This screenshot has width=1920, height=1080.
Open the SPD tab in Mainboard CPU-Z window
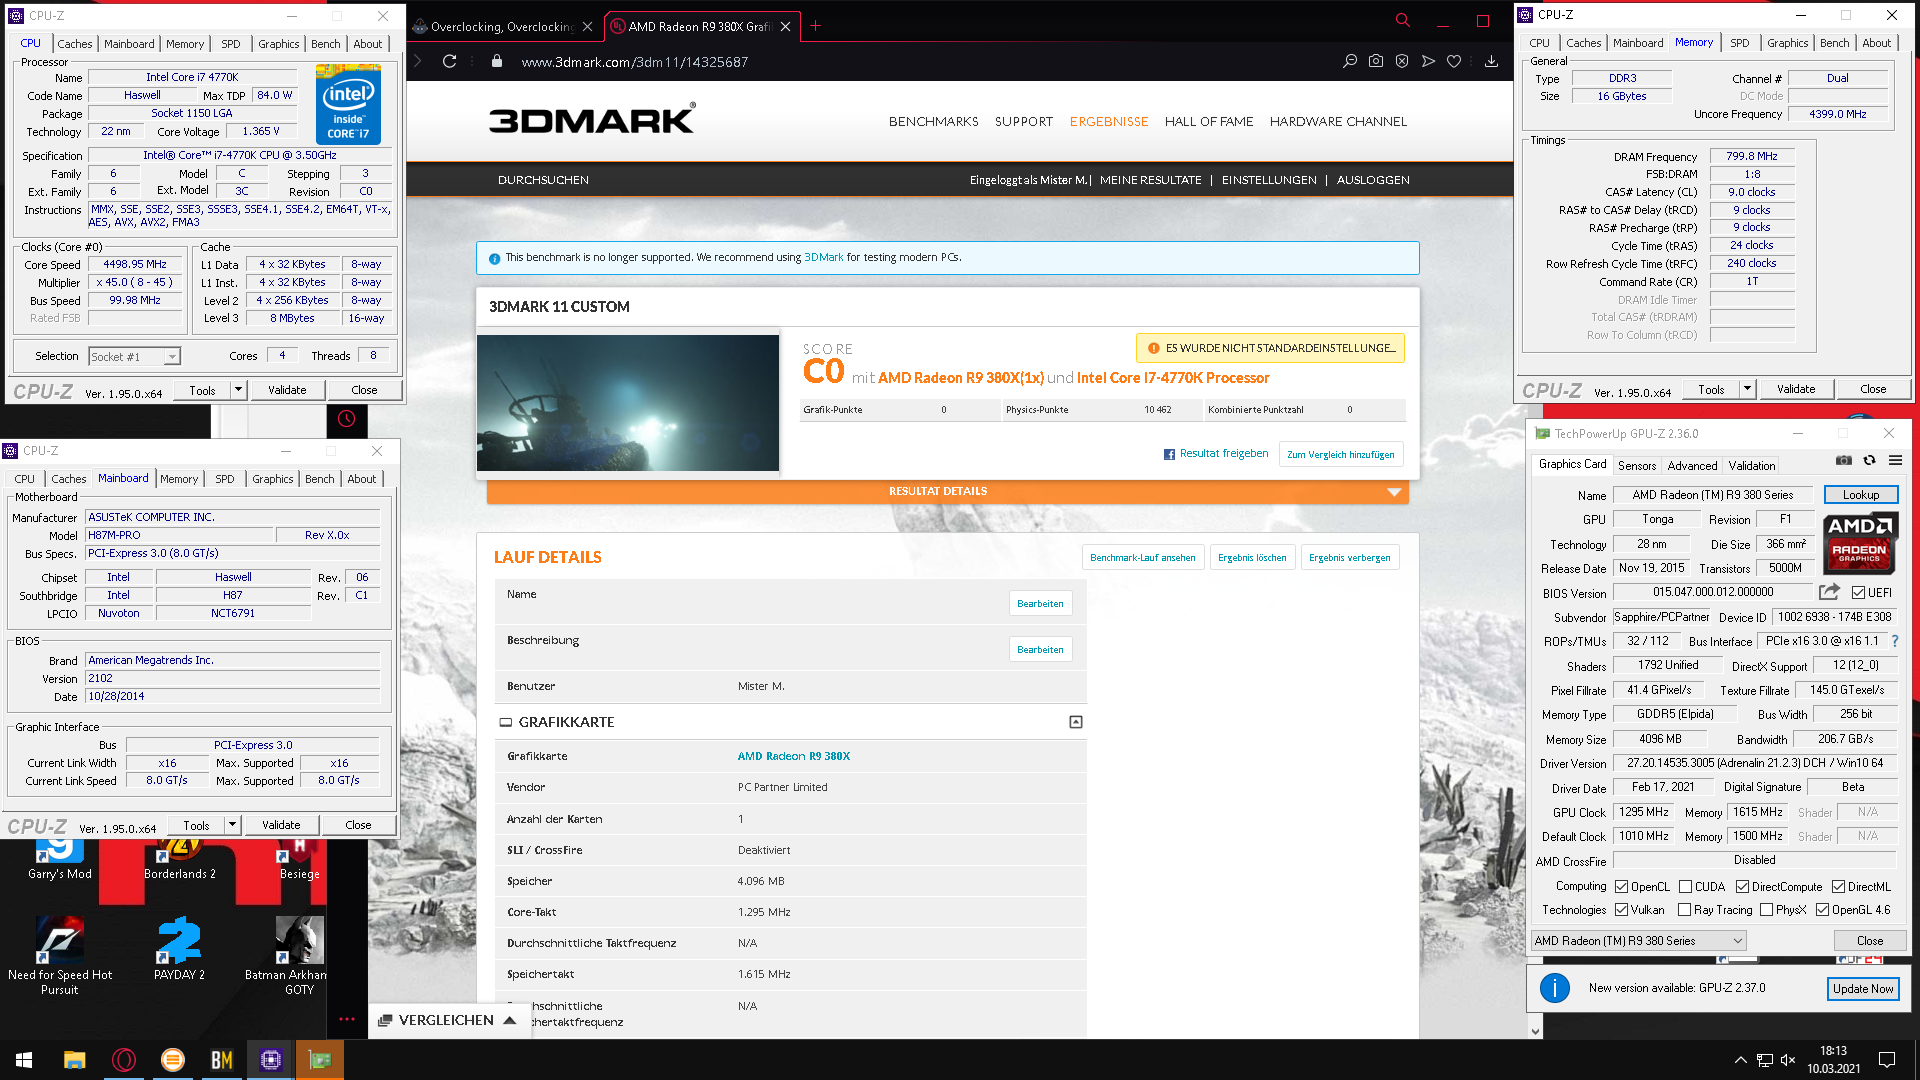(225, 479)
